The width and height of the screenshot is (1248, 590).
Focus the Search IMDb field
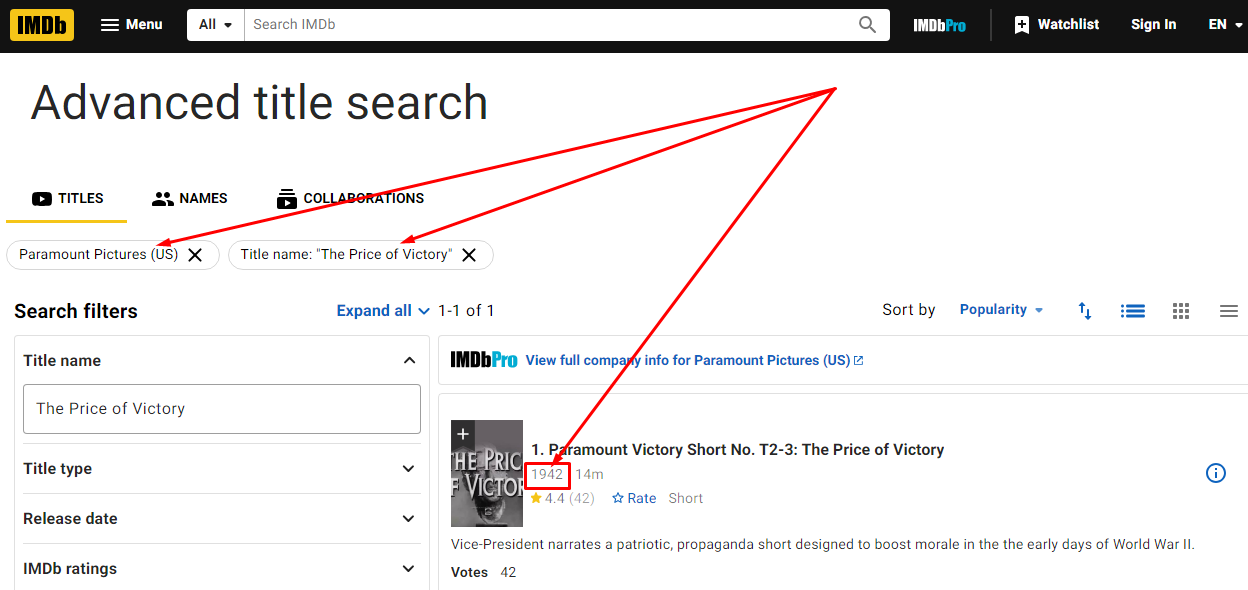546,25
